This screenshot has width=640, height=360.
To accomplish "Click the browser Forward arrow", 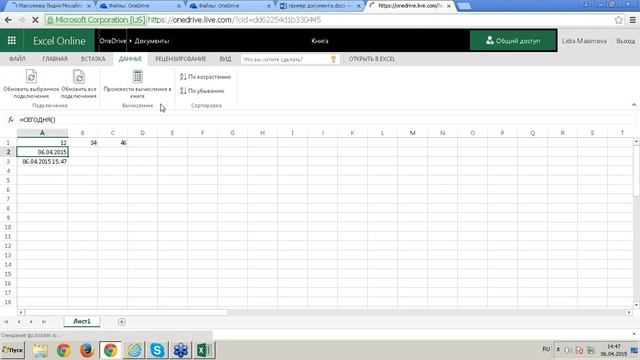I will pos(21,20).
